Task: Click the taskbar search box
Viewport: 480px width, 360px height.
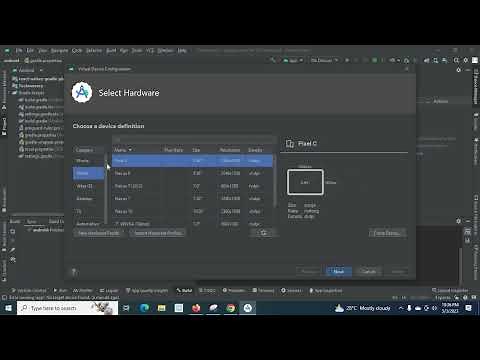Action: tap(67, 308)
